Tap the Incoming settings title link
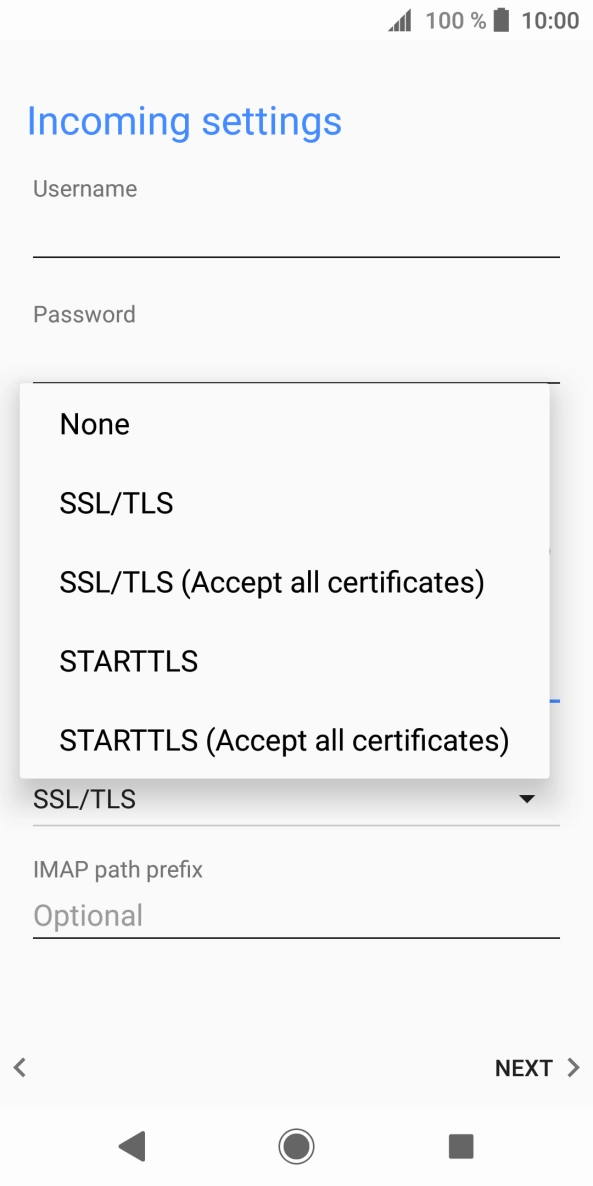The image size is (593, 1186). [x=185, y=120]
